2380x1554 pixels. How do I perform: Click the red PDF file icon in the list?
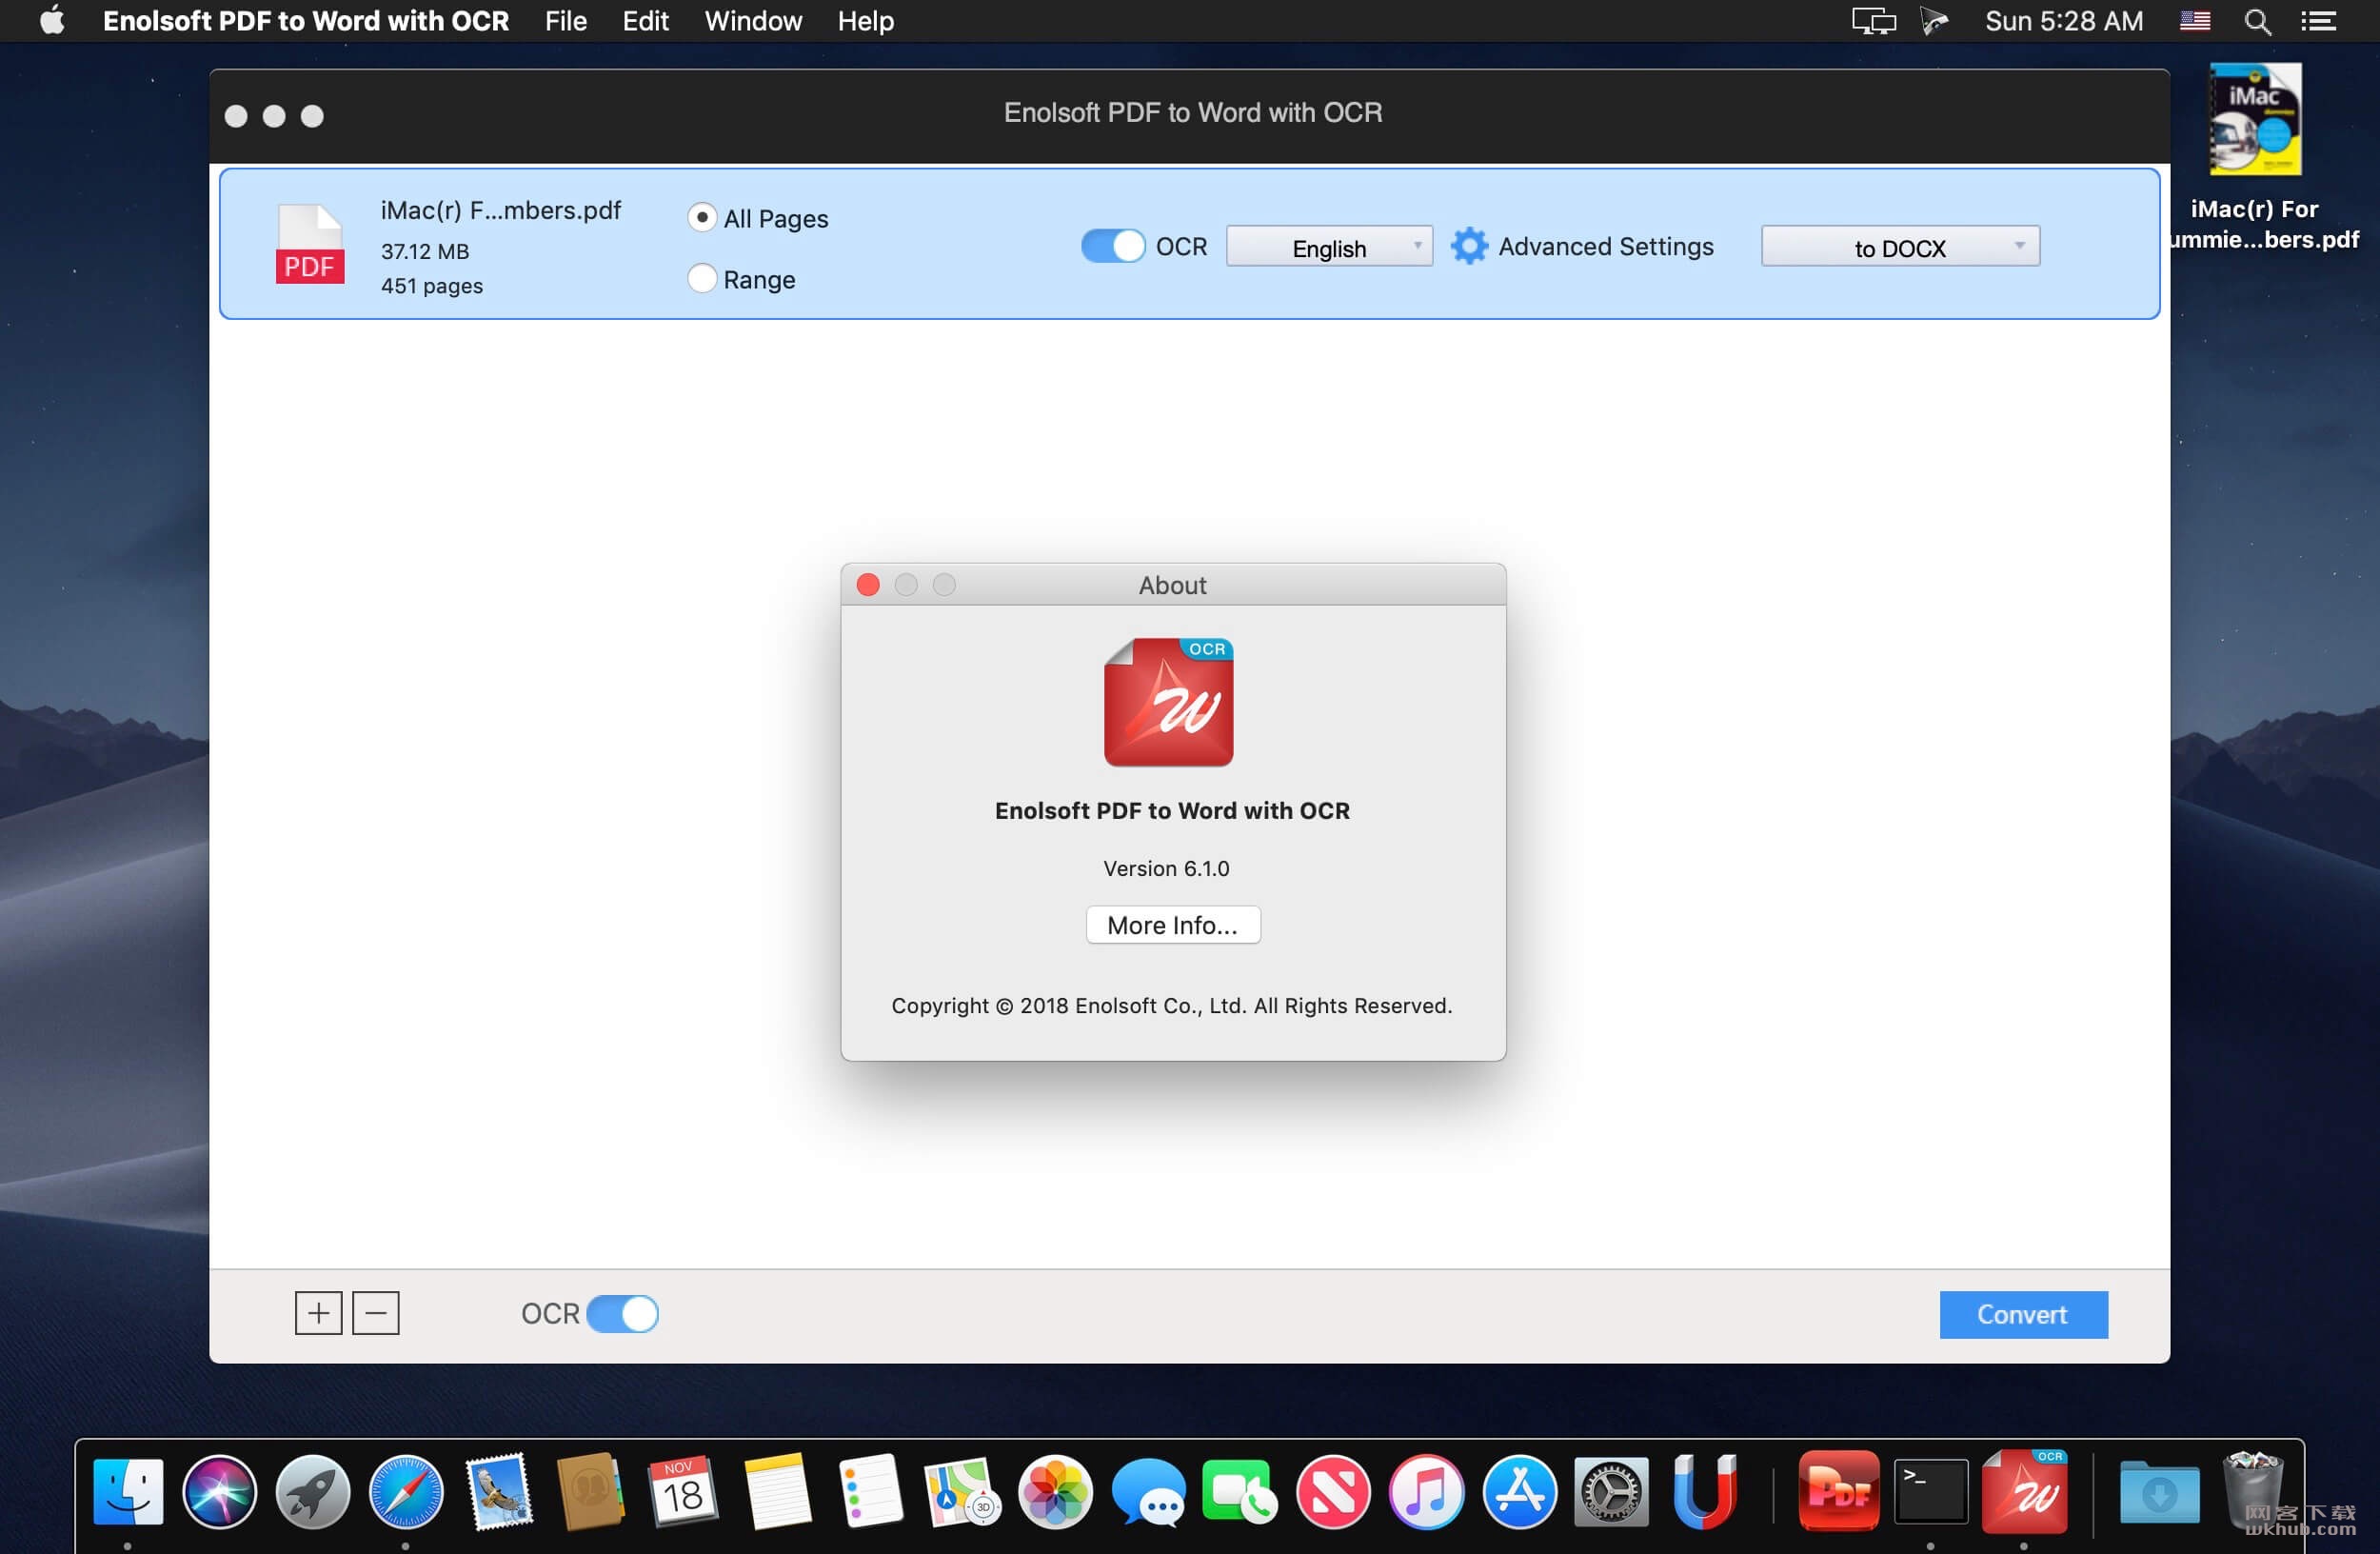pyautogui.click(x=310, y=244)
